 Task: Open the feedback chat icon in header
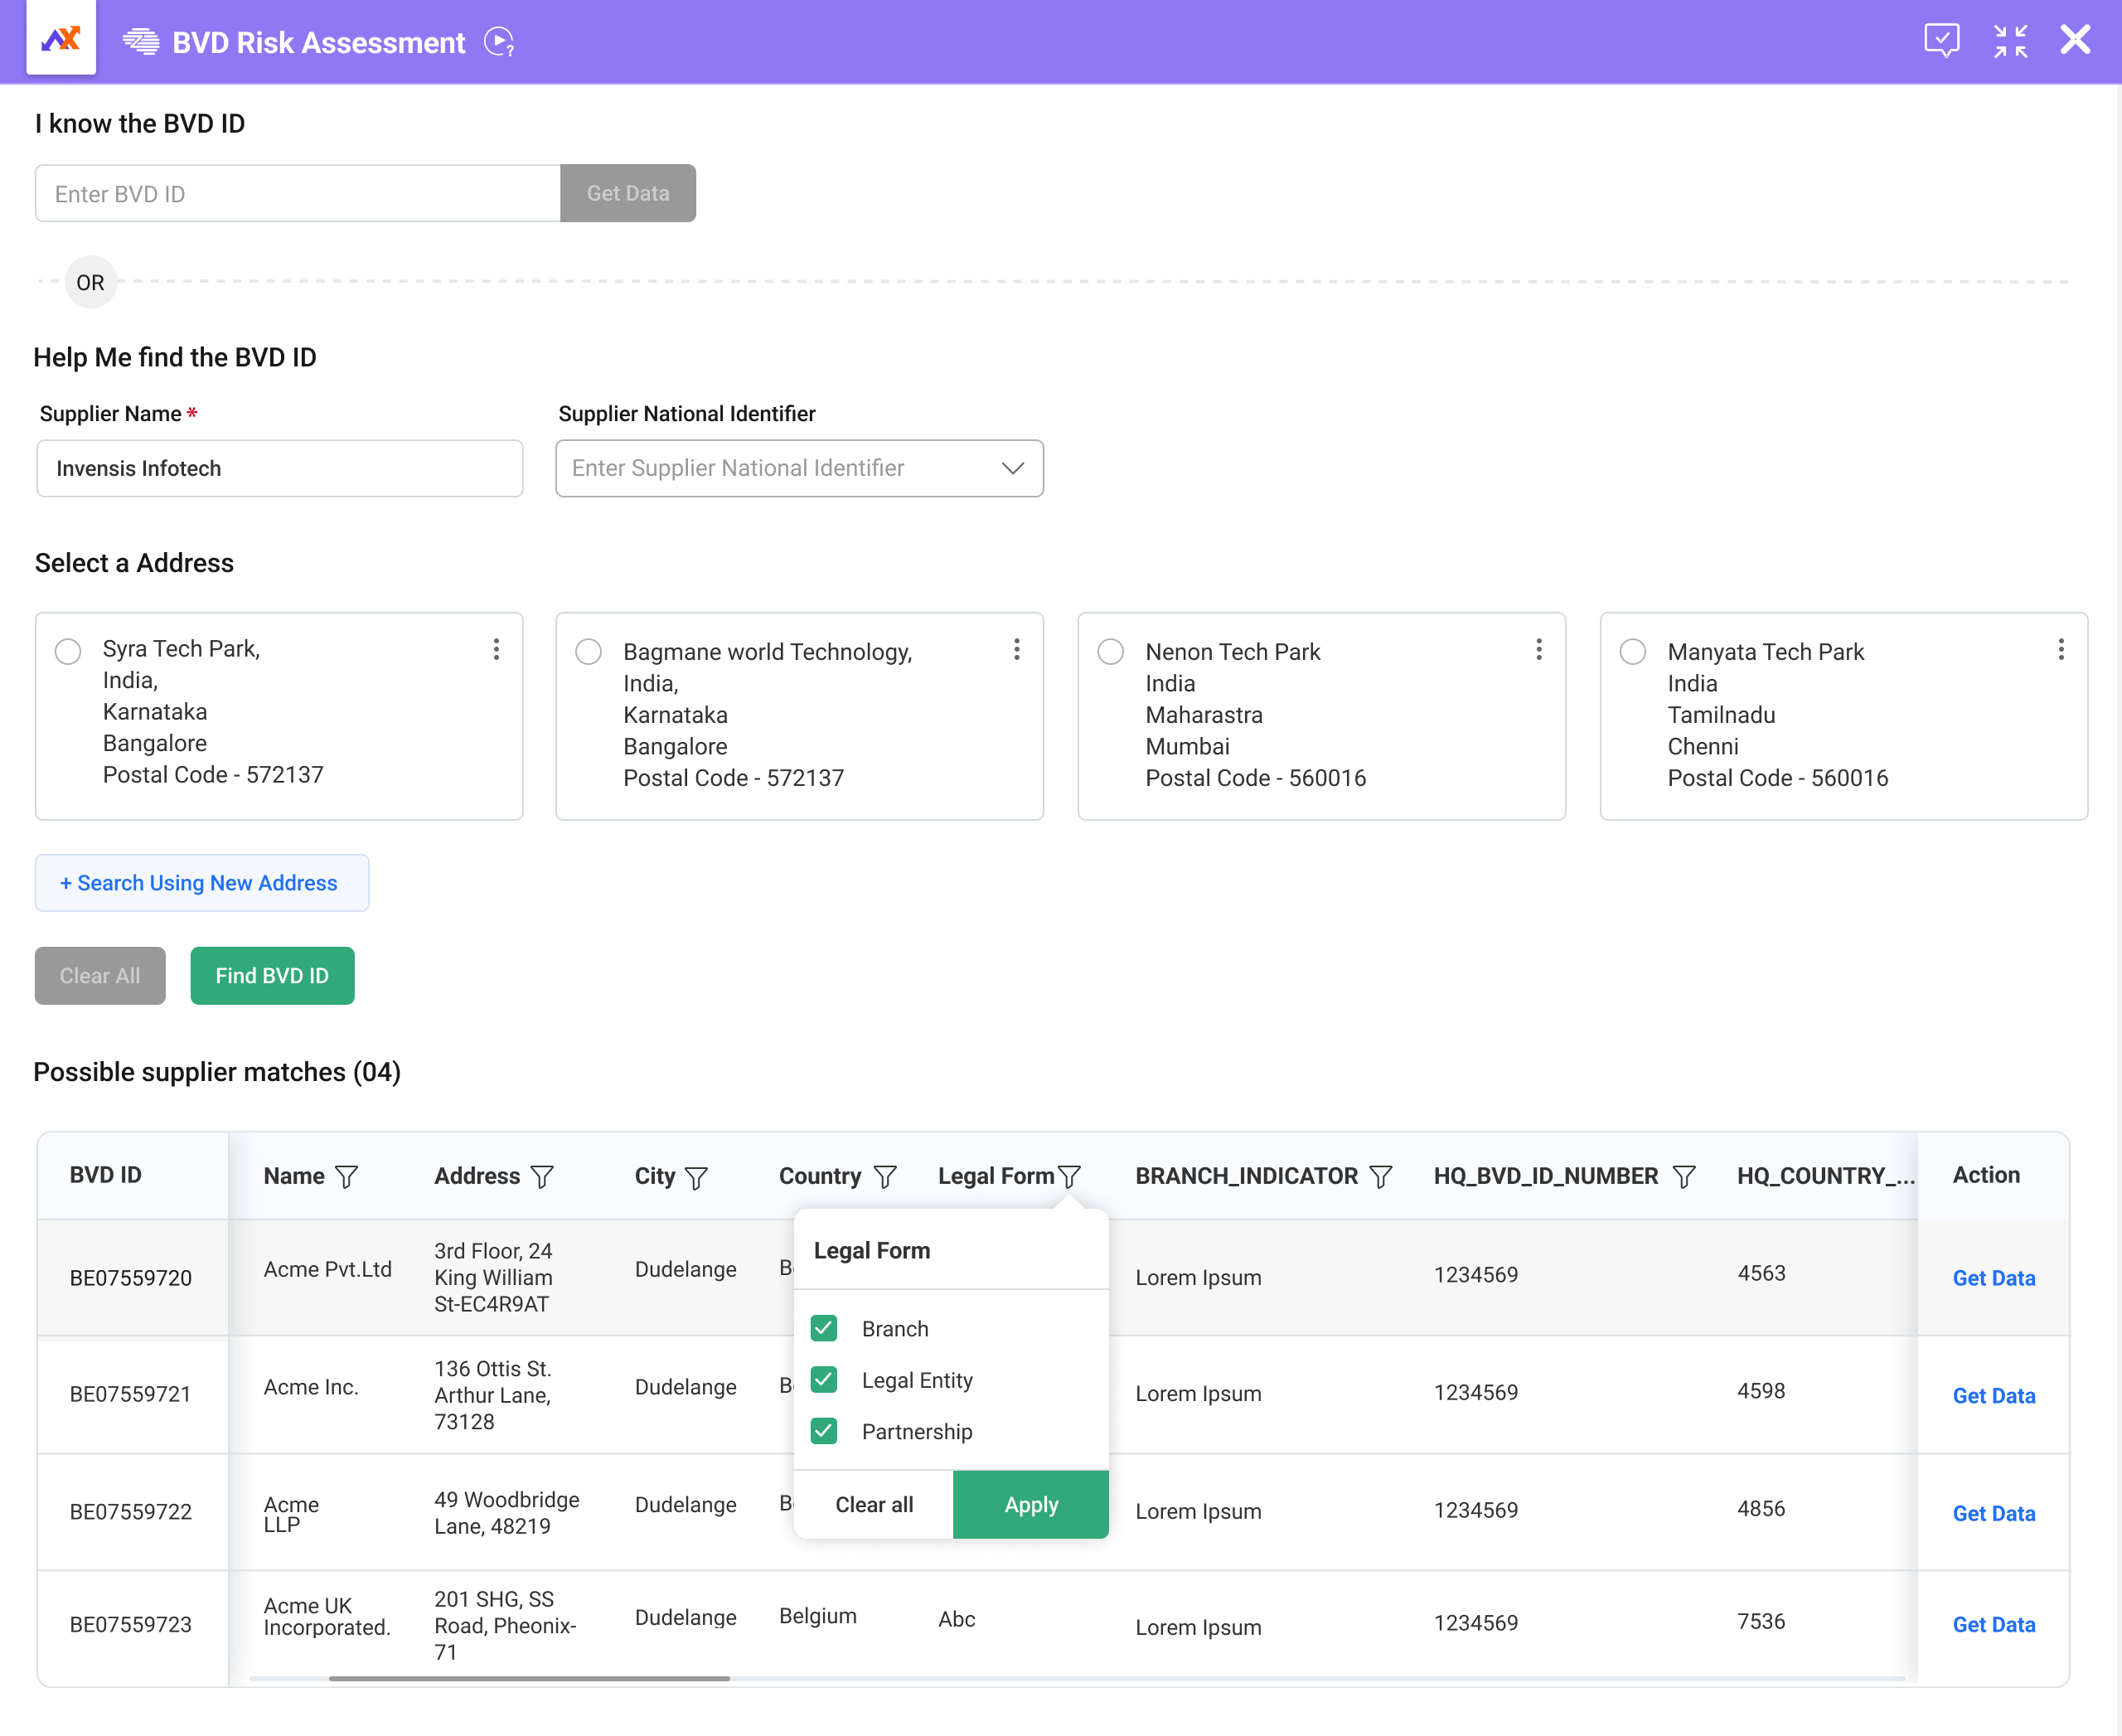1941,41
